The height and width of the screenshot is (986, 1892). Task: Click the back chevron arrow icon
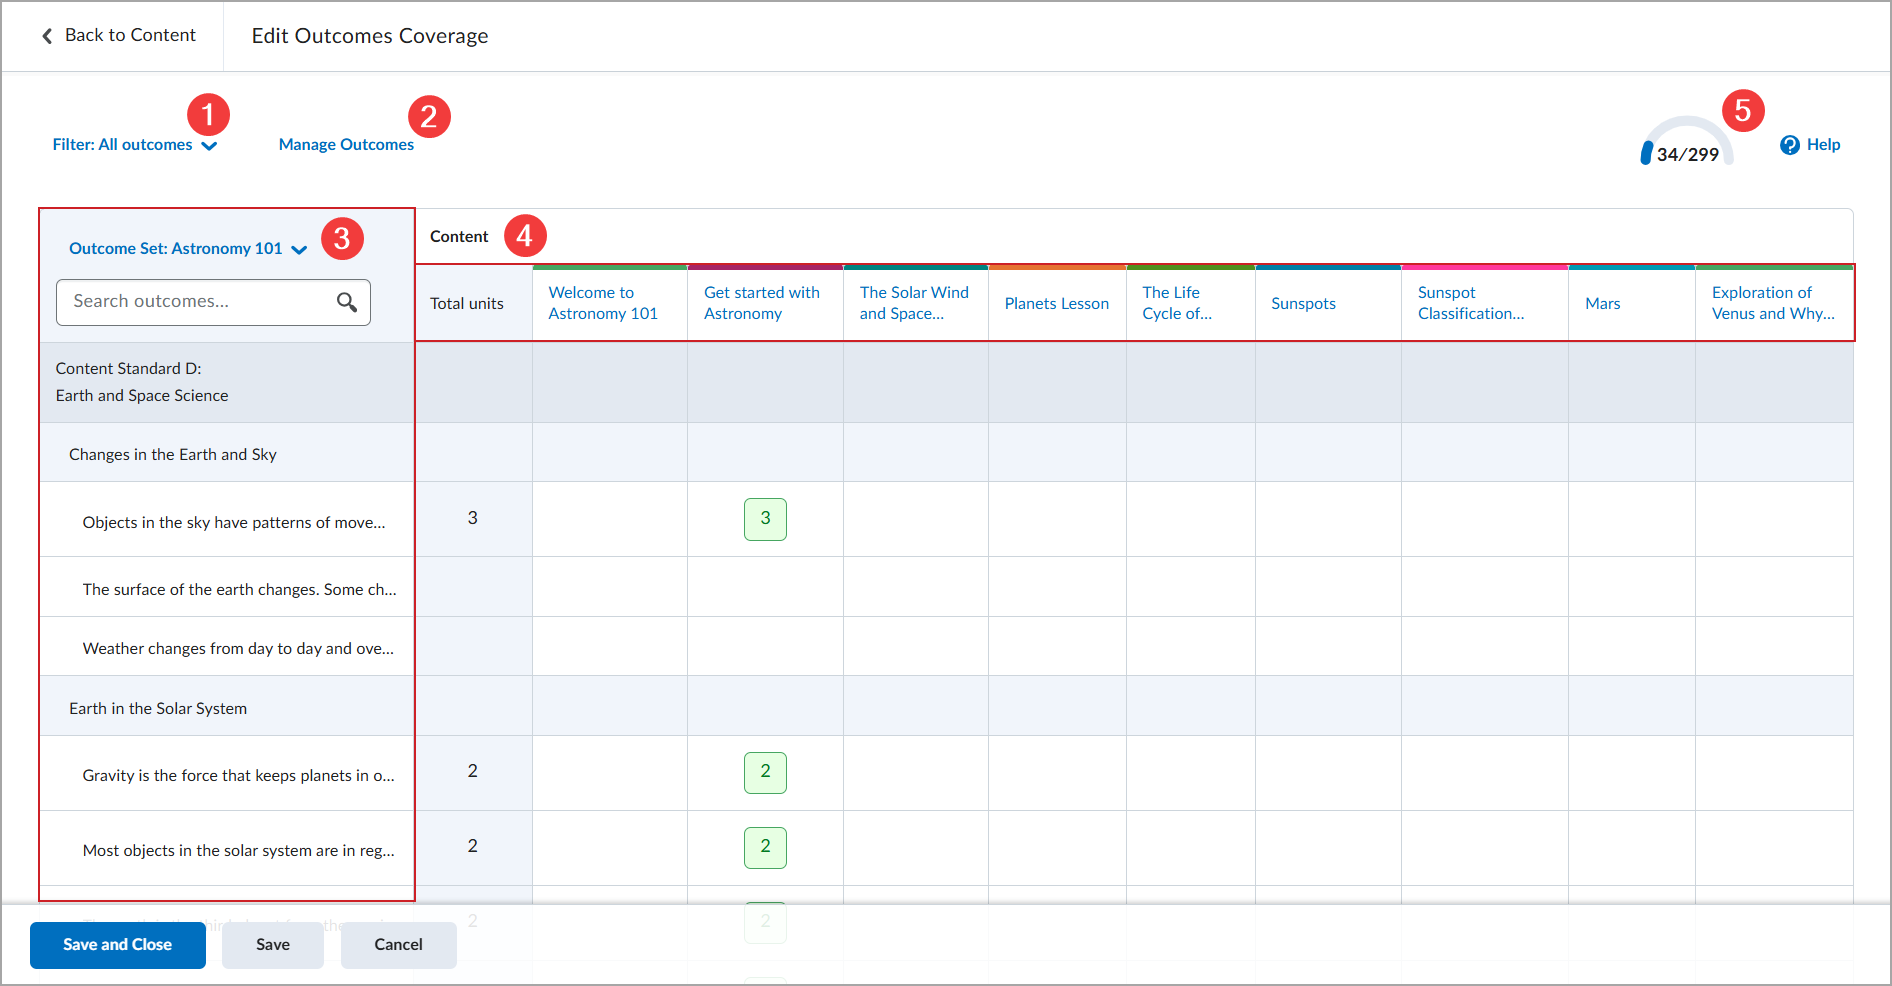(47, 36)
